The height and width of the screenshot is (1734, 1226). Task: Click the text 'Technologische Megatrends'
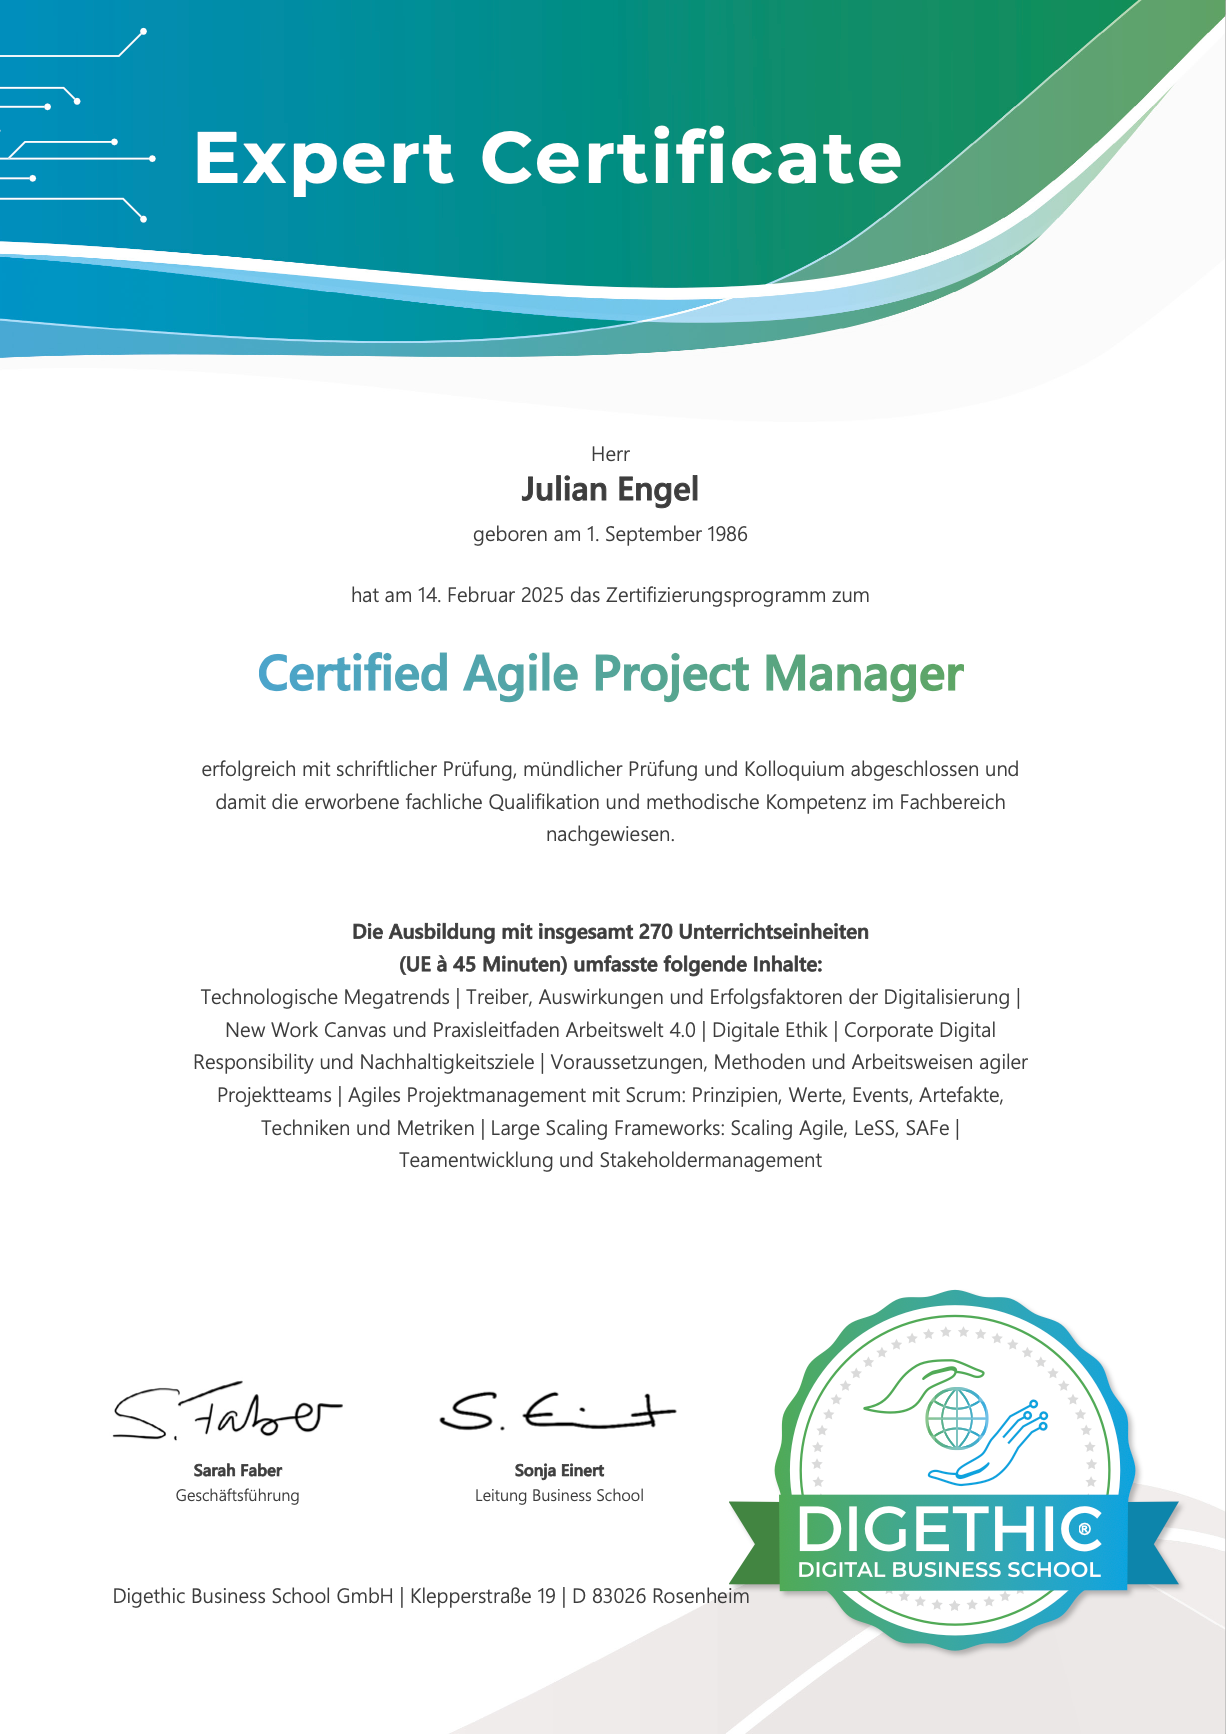(x=325, y=997)
